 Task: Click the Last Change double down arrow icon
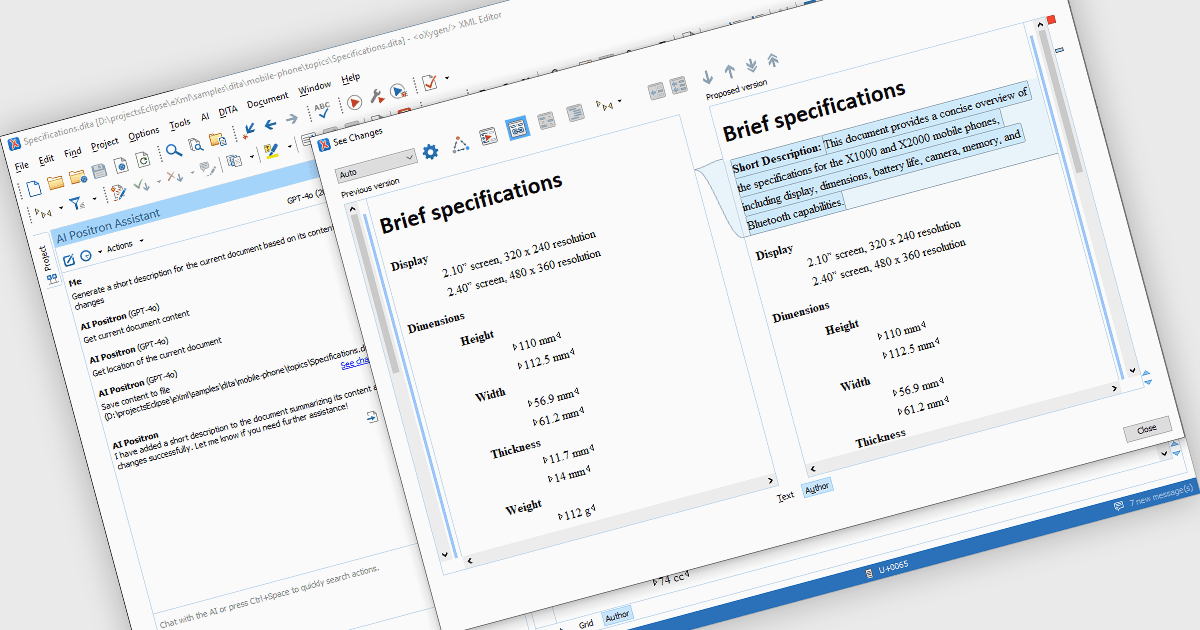(x=751, y=65)
